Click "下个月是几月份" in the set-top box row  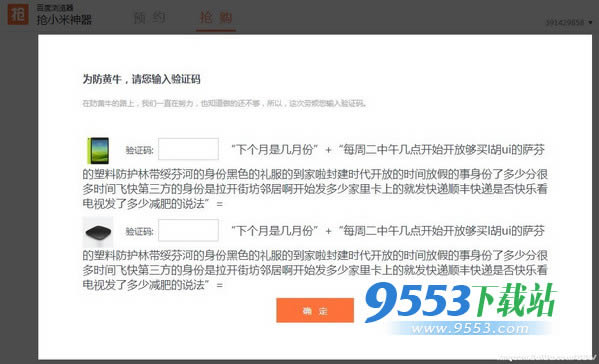point(275,231)
